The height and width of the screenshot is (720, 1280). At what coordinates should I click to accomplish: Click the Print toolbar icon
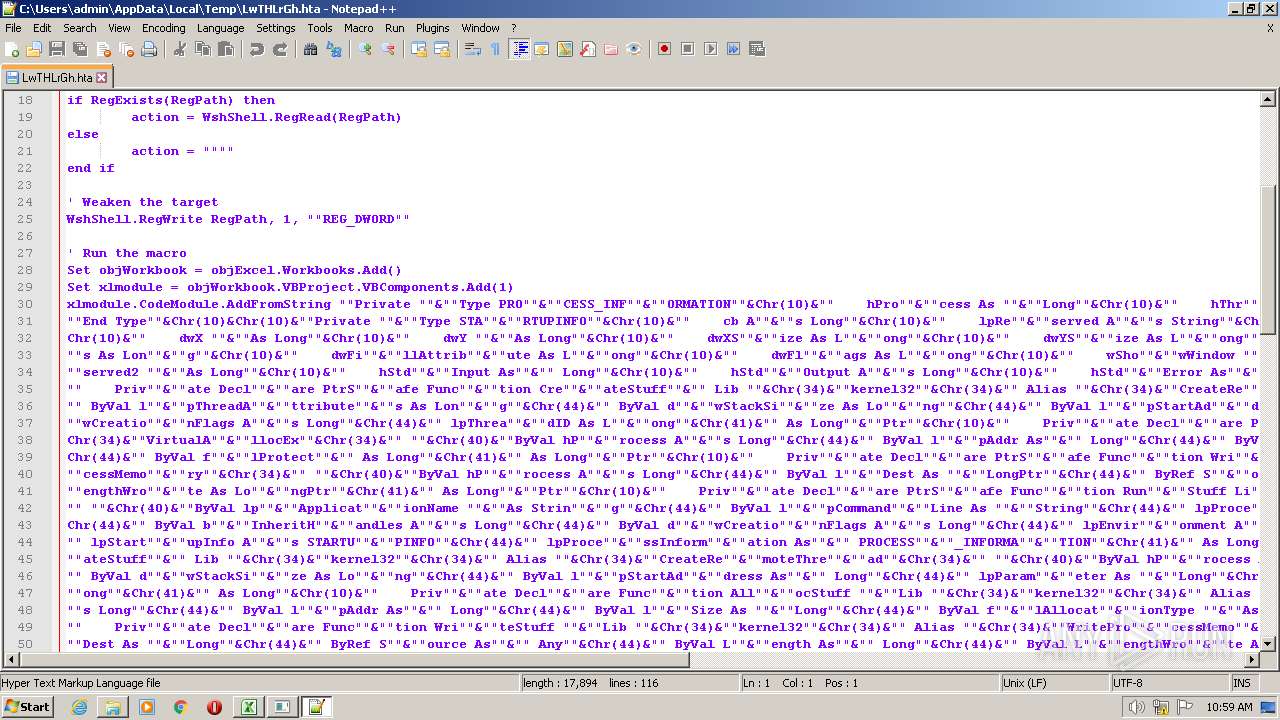149,49
